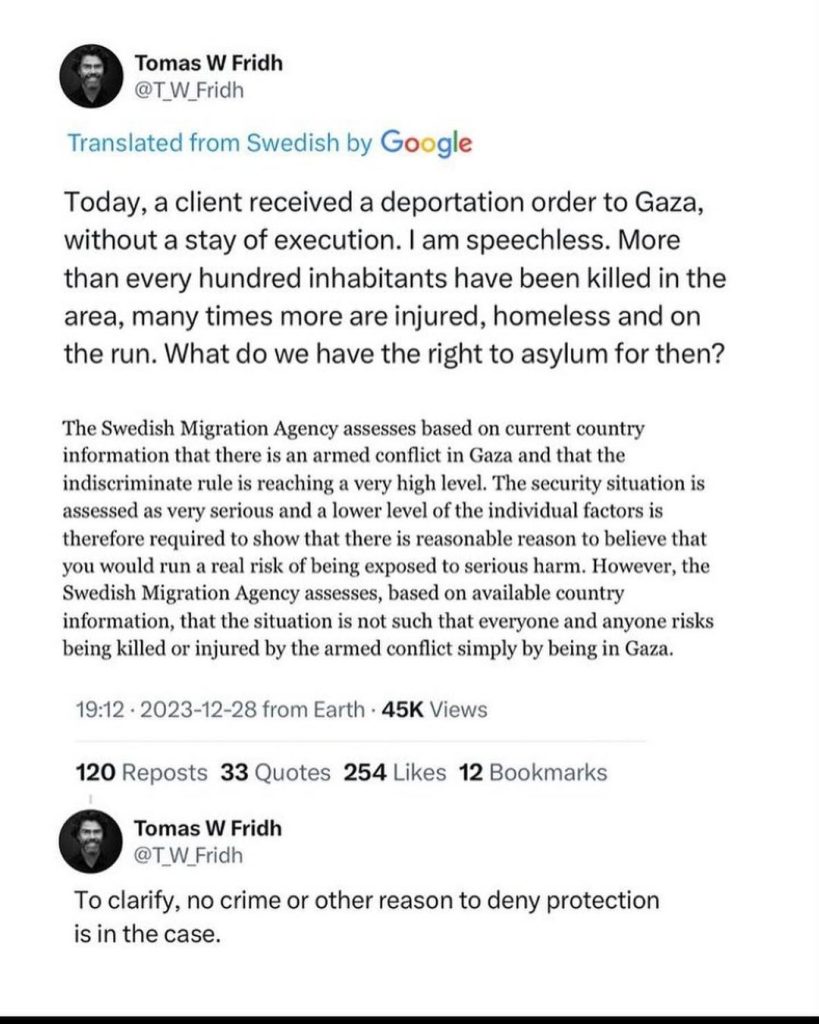819x1024 pixels.
Task: Click 'Translated from Swedish by' text
Action: (x=218, y=143)
